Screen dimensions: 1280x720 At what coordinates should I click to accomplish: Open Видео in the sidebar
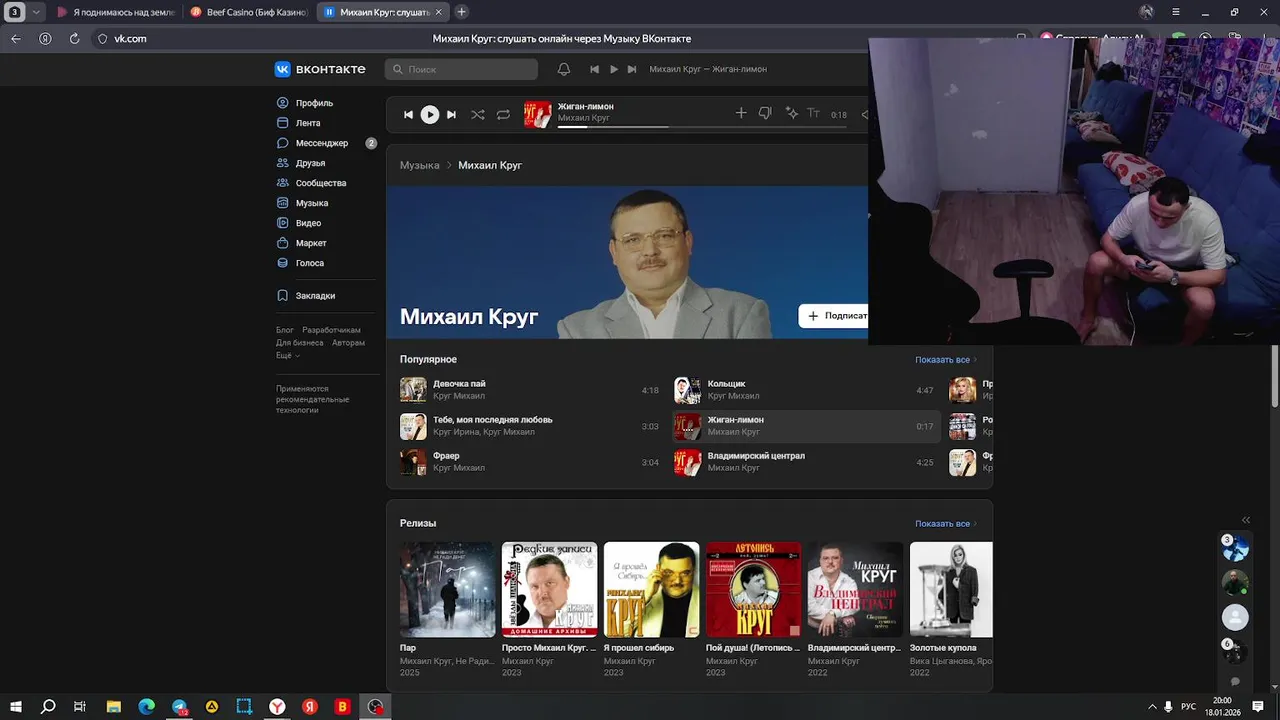pyautogui.click(x=308, y=223)
